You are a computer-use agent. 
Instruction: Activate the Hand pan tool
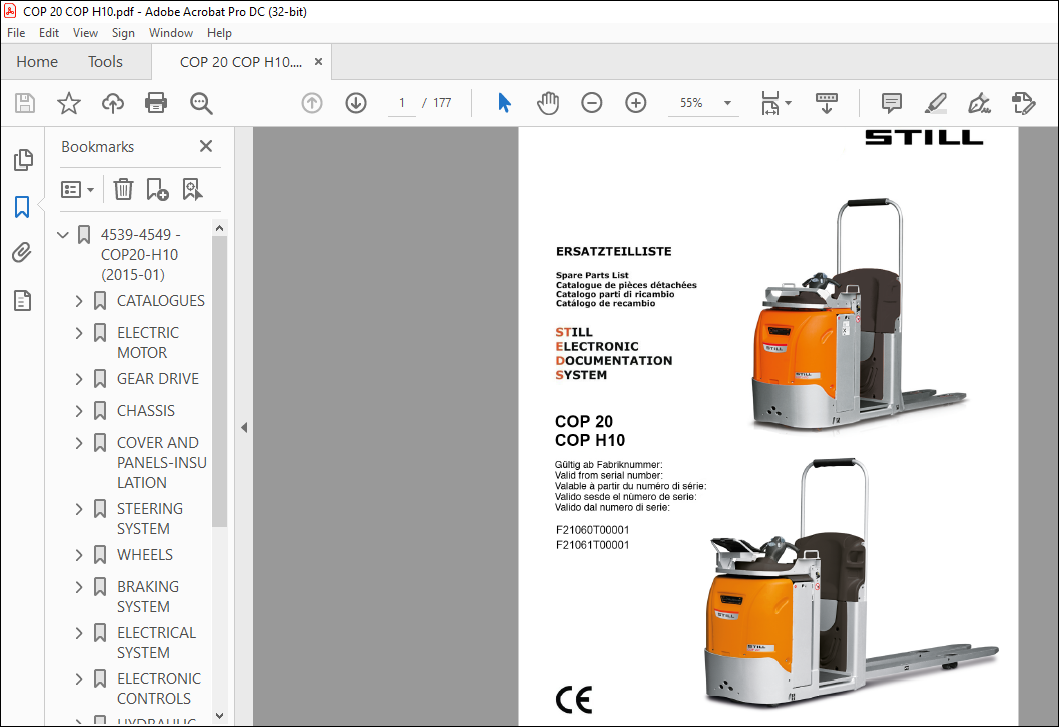[x=548, y=103]
